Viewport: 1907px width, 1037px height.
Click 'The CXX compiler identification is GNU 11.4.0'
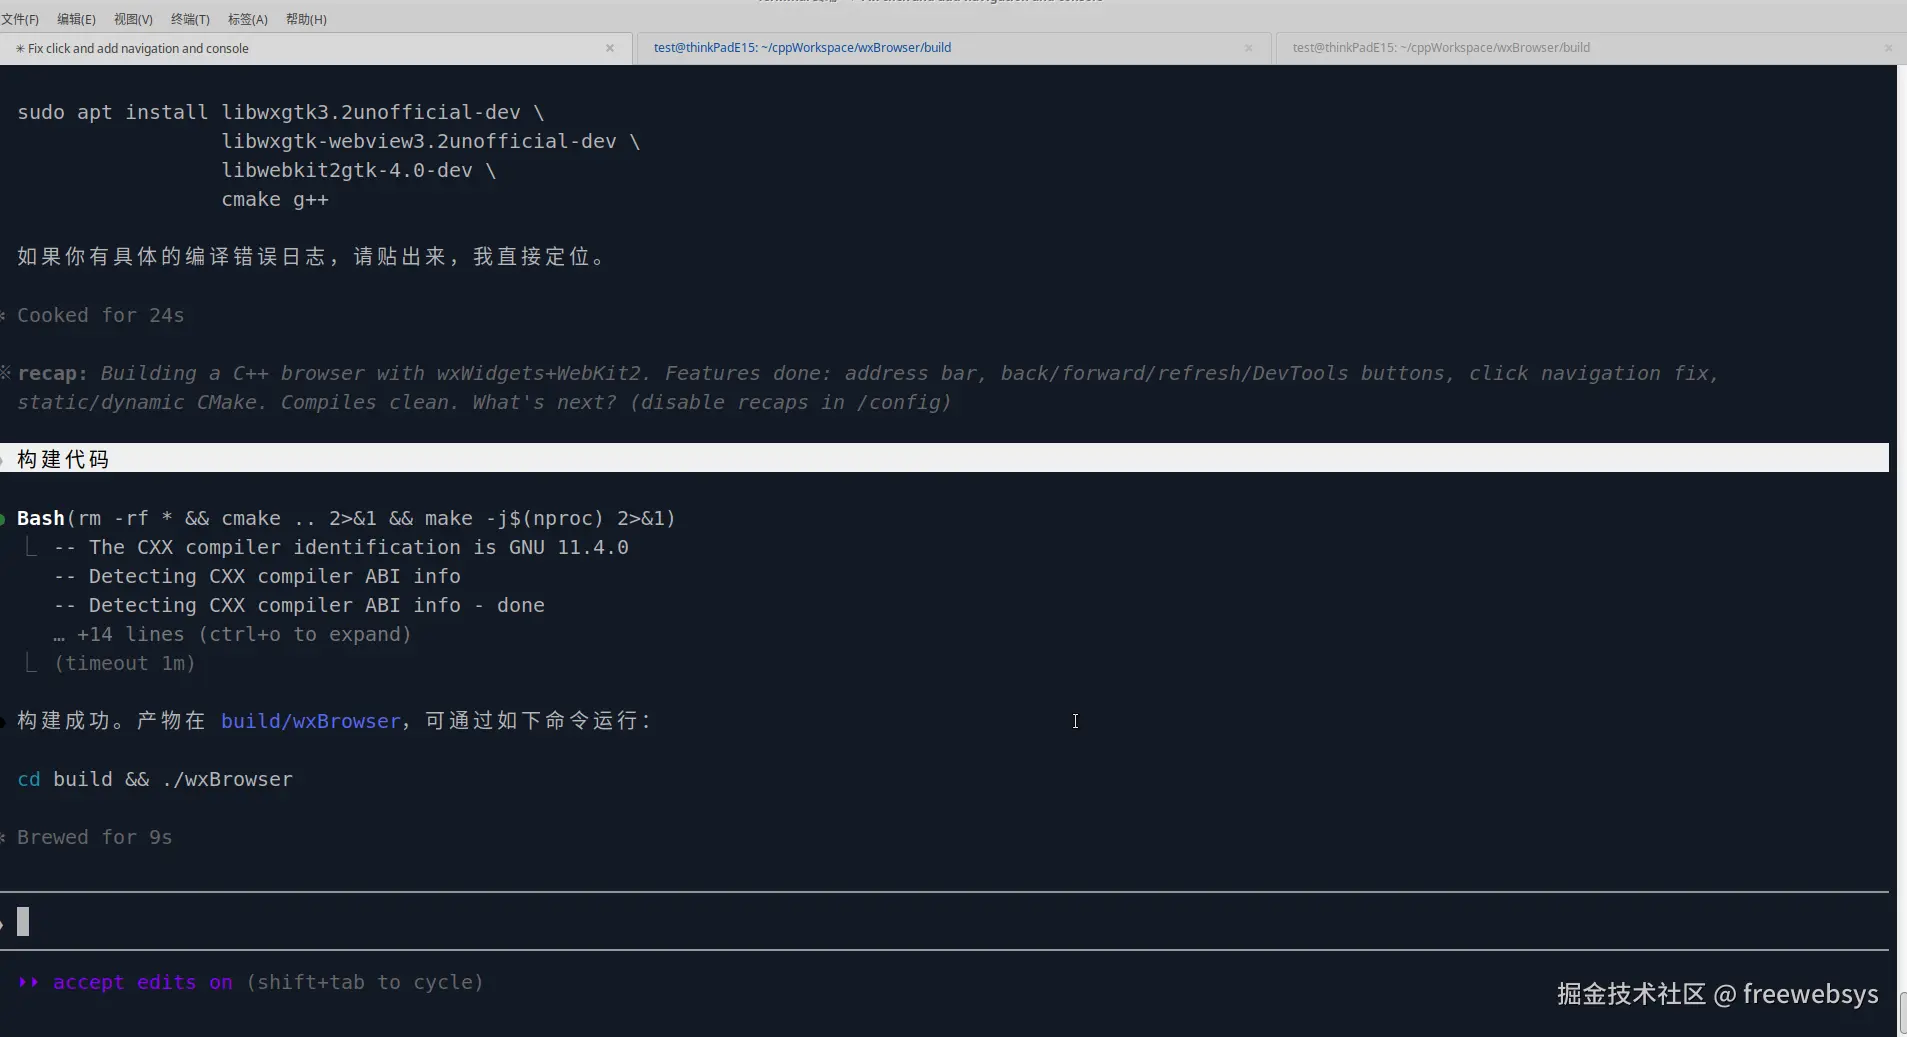[x=341, y=547]
